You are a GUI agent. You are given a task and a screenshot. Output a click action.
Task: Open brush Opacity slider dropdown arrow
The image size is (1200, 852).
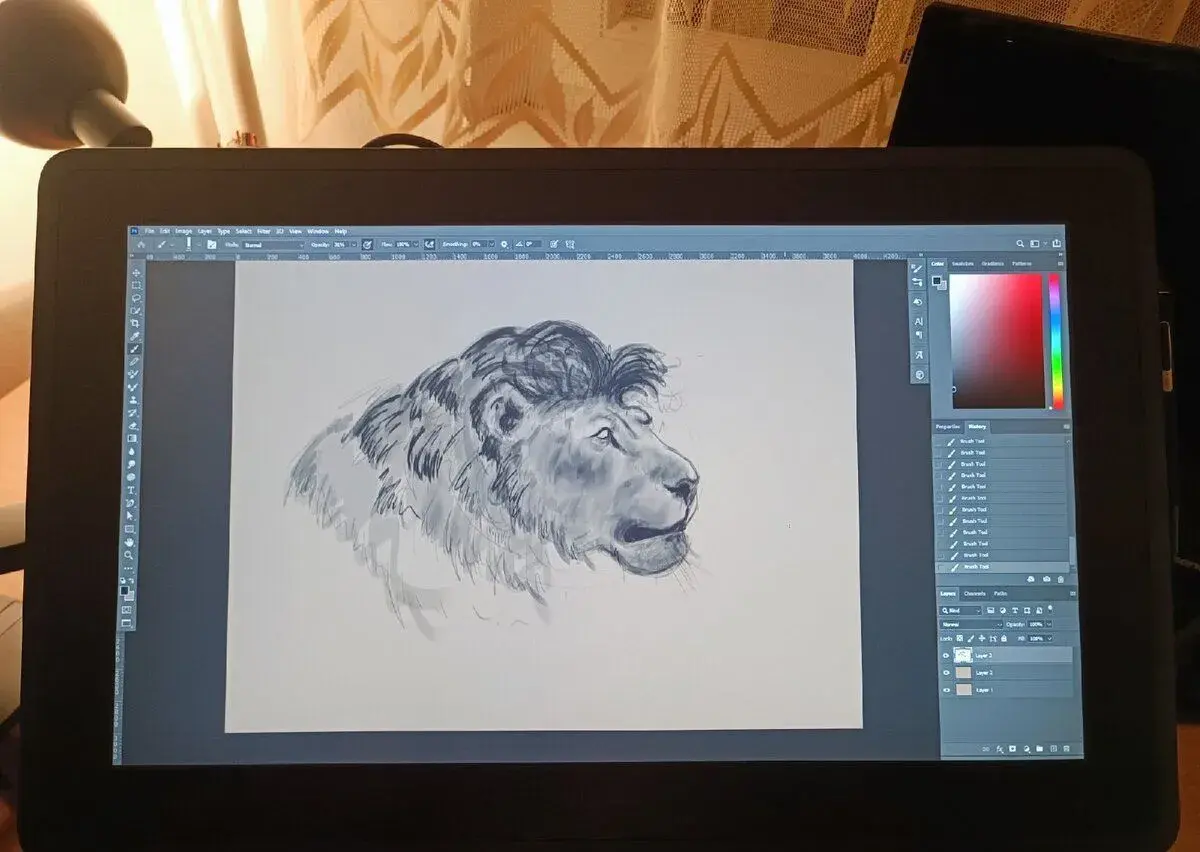click(x=354, y=244)
